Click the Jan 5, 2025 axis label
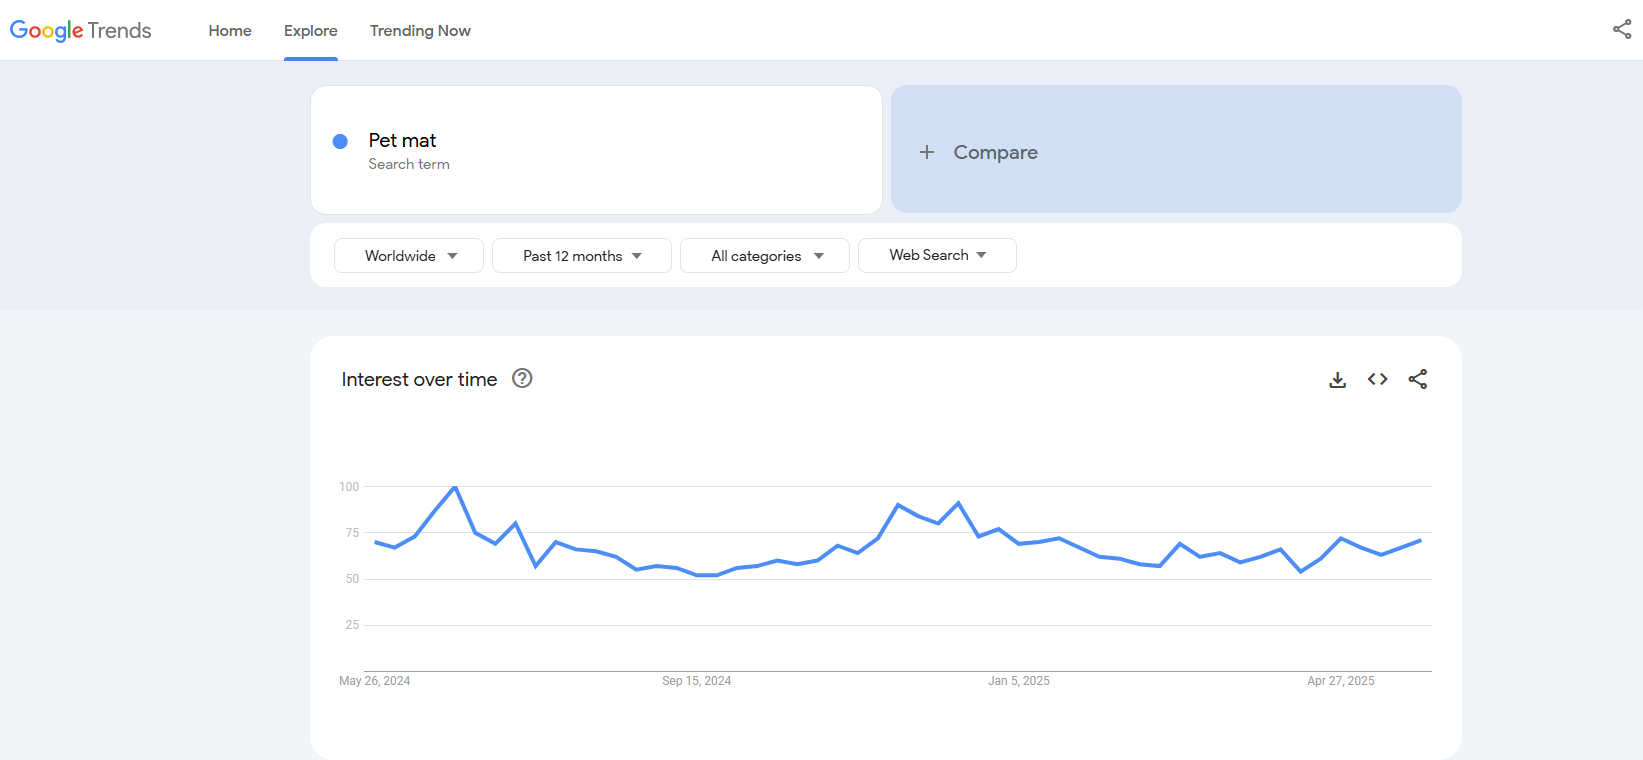This screenshot has width=1643, height=760. (x=1019, y=681)
